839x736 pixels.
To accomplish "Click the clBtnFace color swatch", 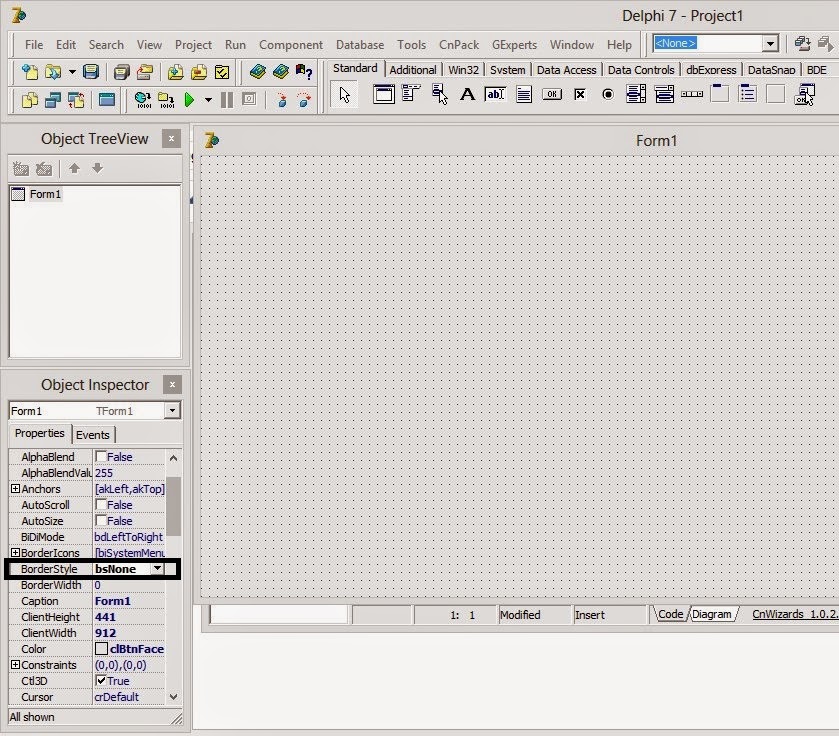I will coord(101,649).
